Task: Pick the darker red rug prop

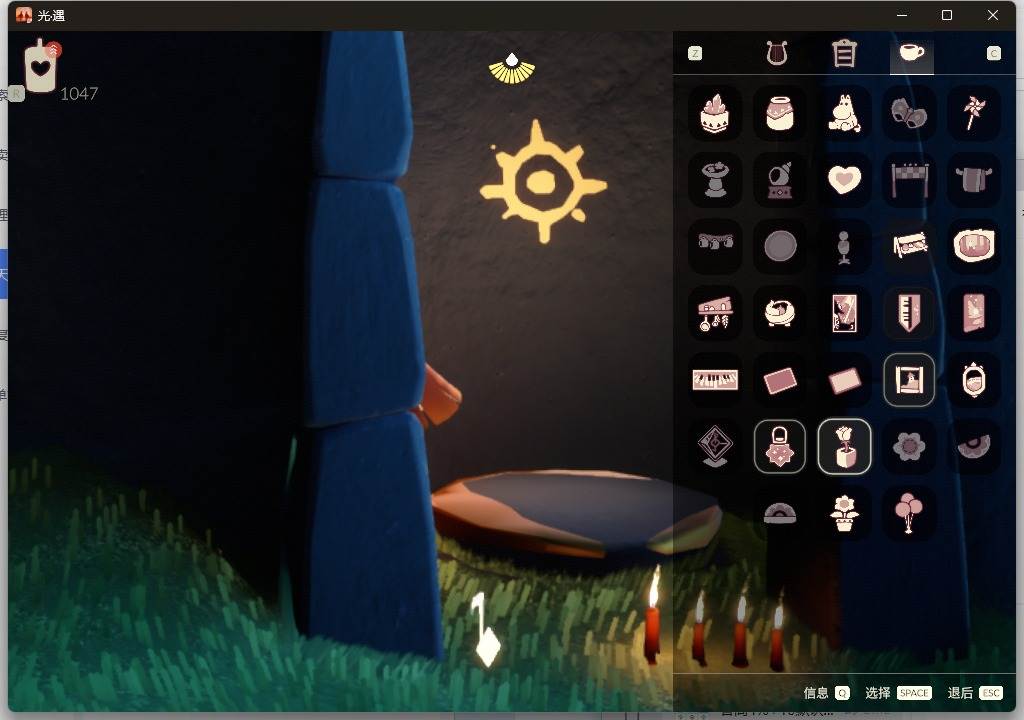Action: (780, 379)
